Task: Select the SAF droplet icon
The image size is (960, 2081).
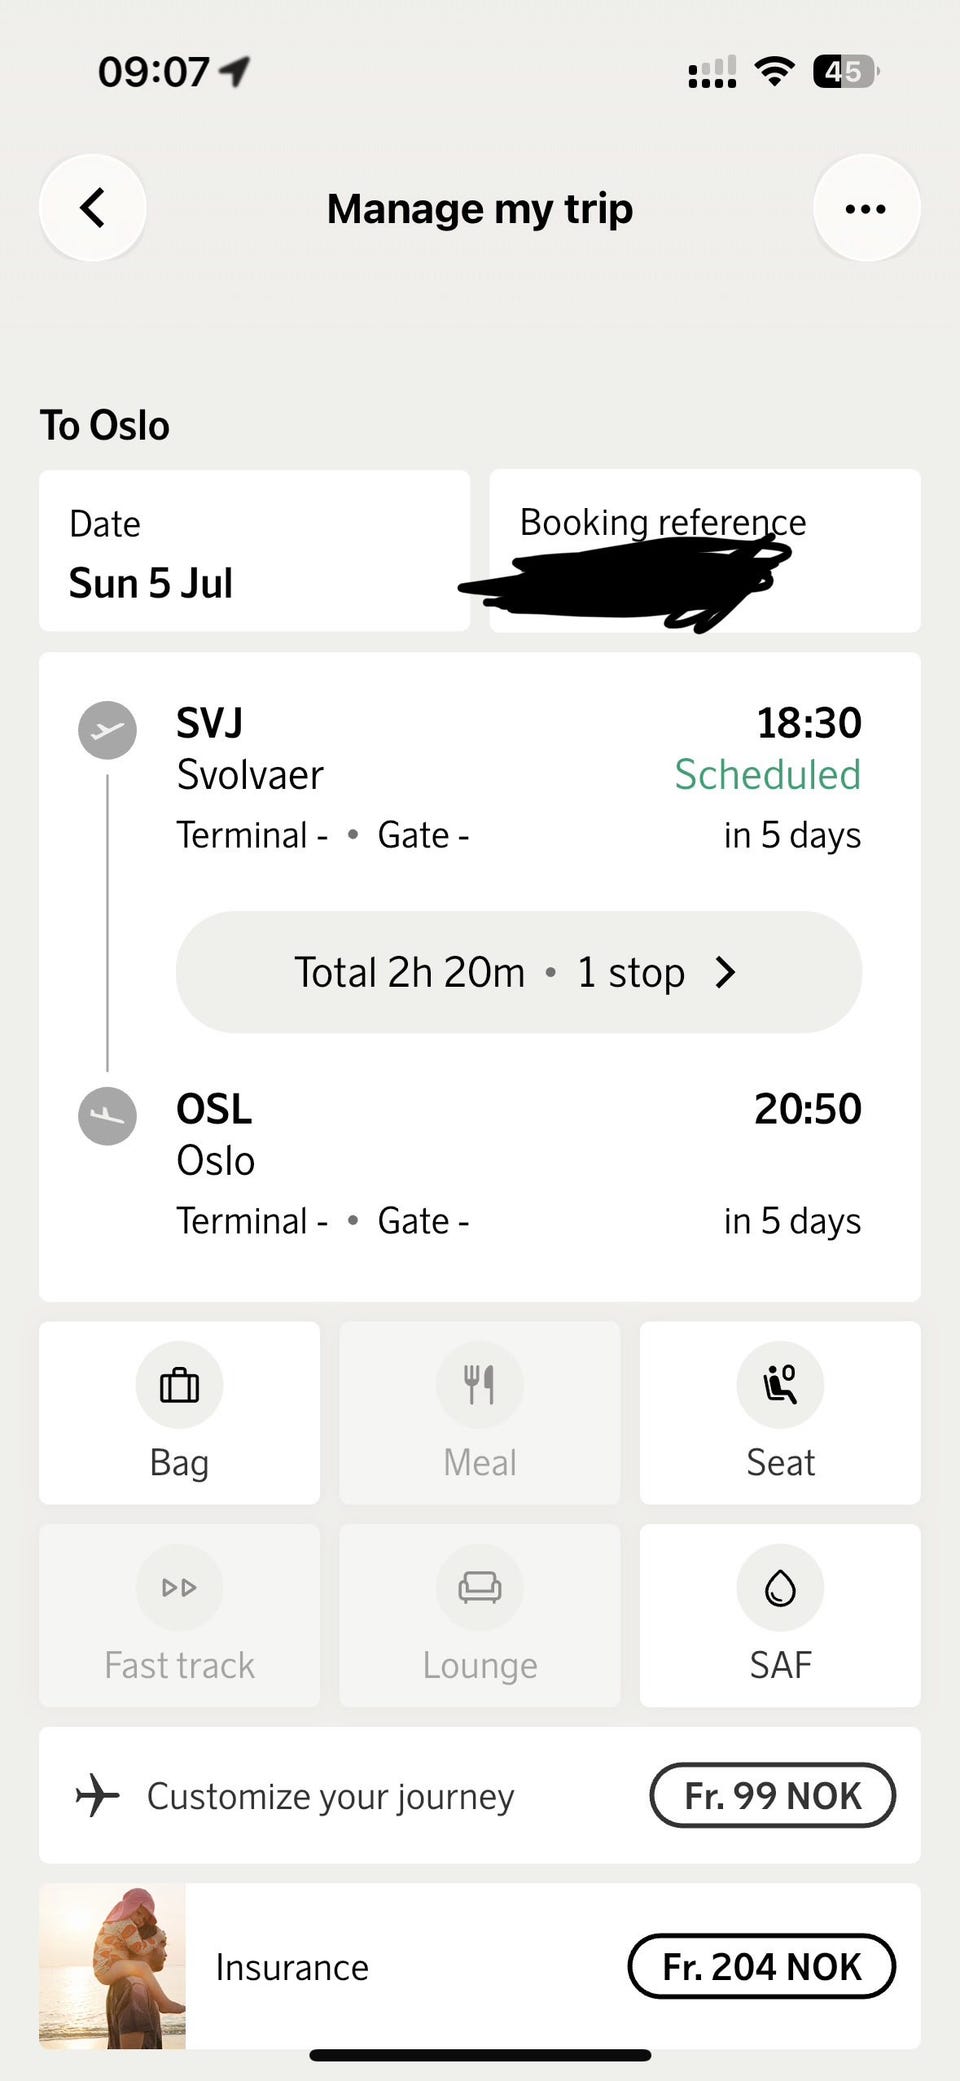Action: [x=780, y=1587]
